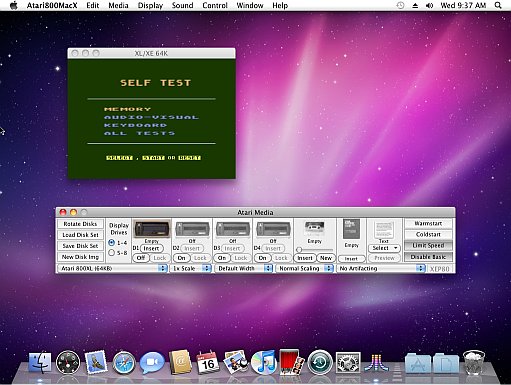The height and width of the screenshot is (385, 511).
Task: Click the cassette position slider
Action: [314, 249]
